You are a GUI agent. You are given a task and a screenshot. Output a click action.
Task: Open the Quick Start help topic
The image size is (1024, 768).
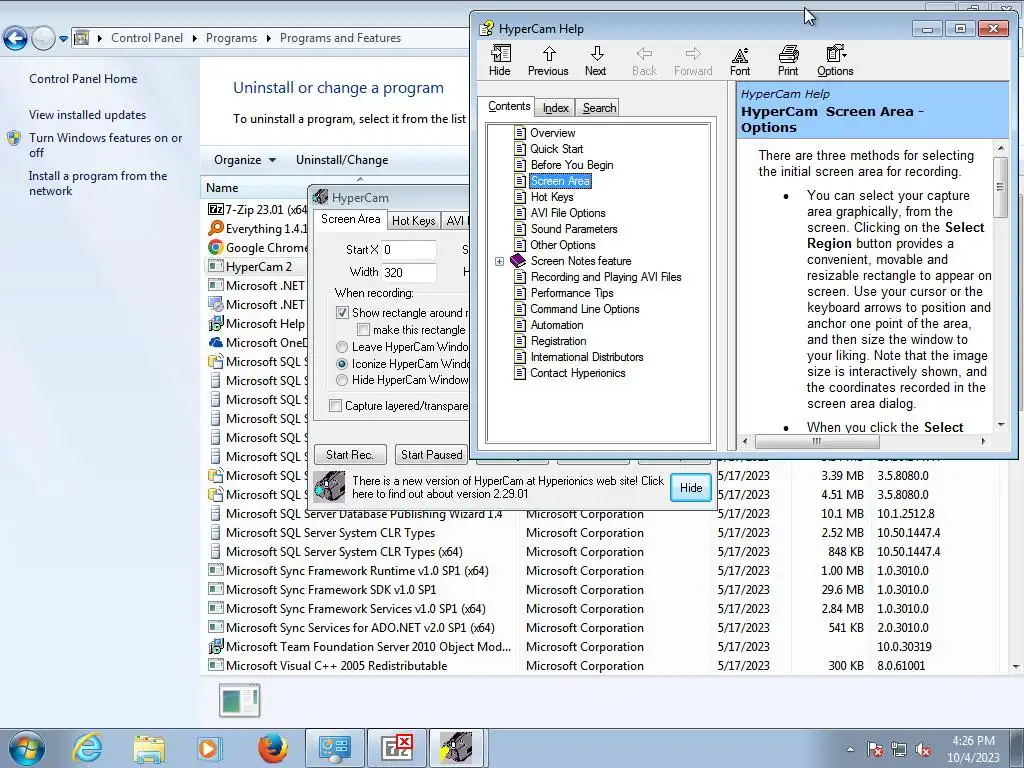coord(556,149)
